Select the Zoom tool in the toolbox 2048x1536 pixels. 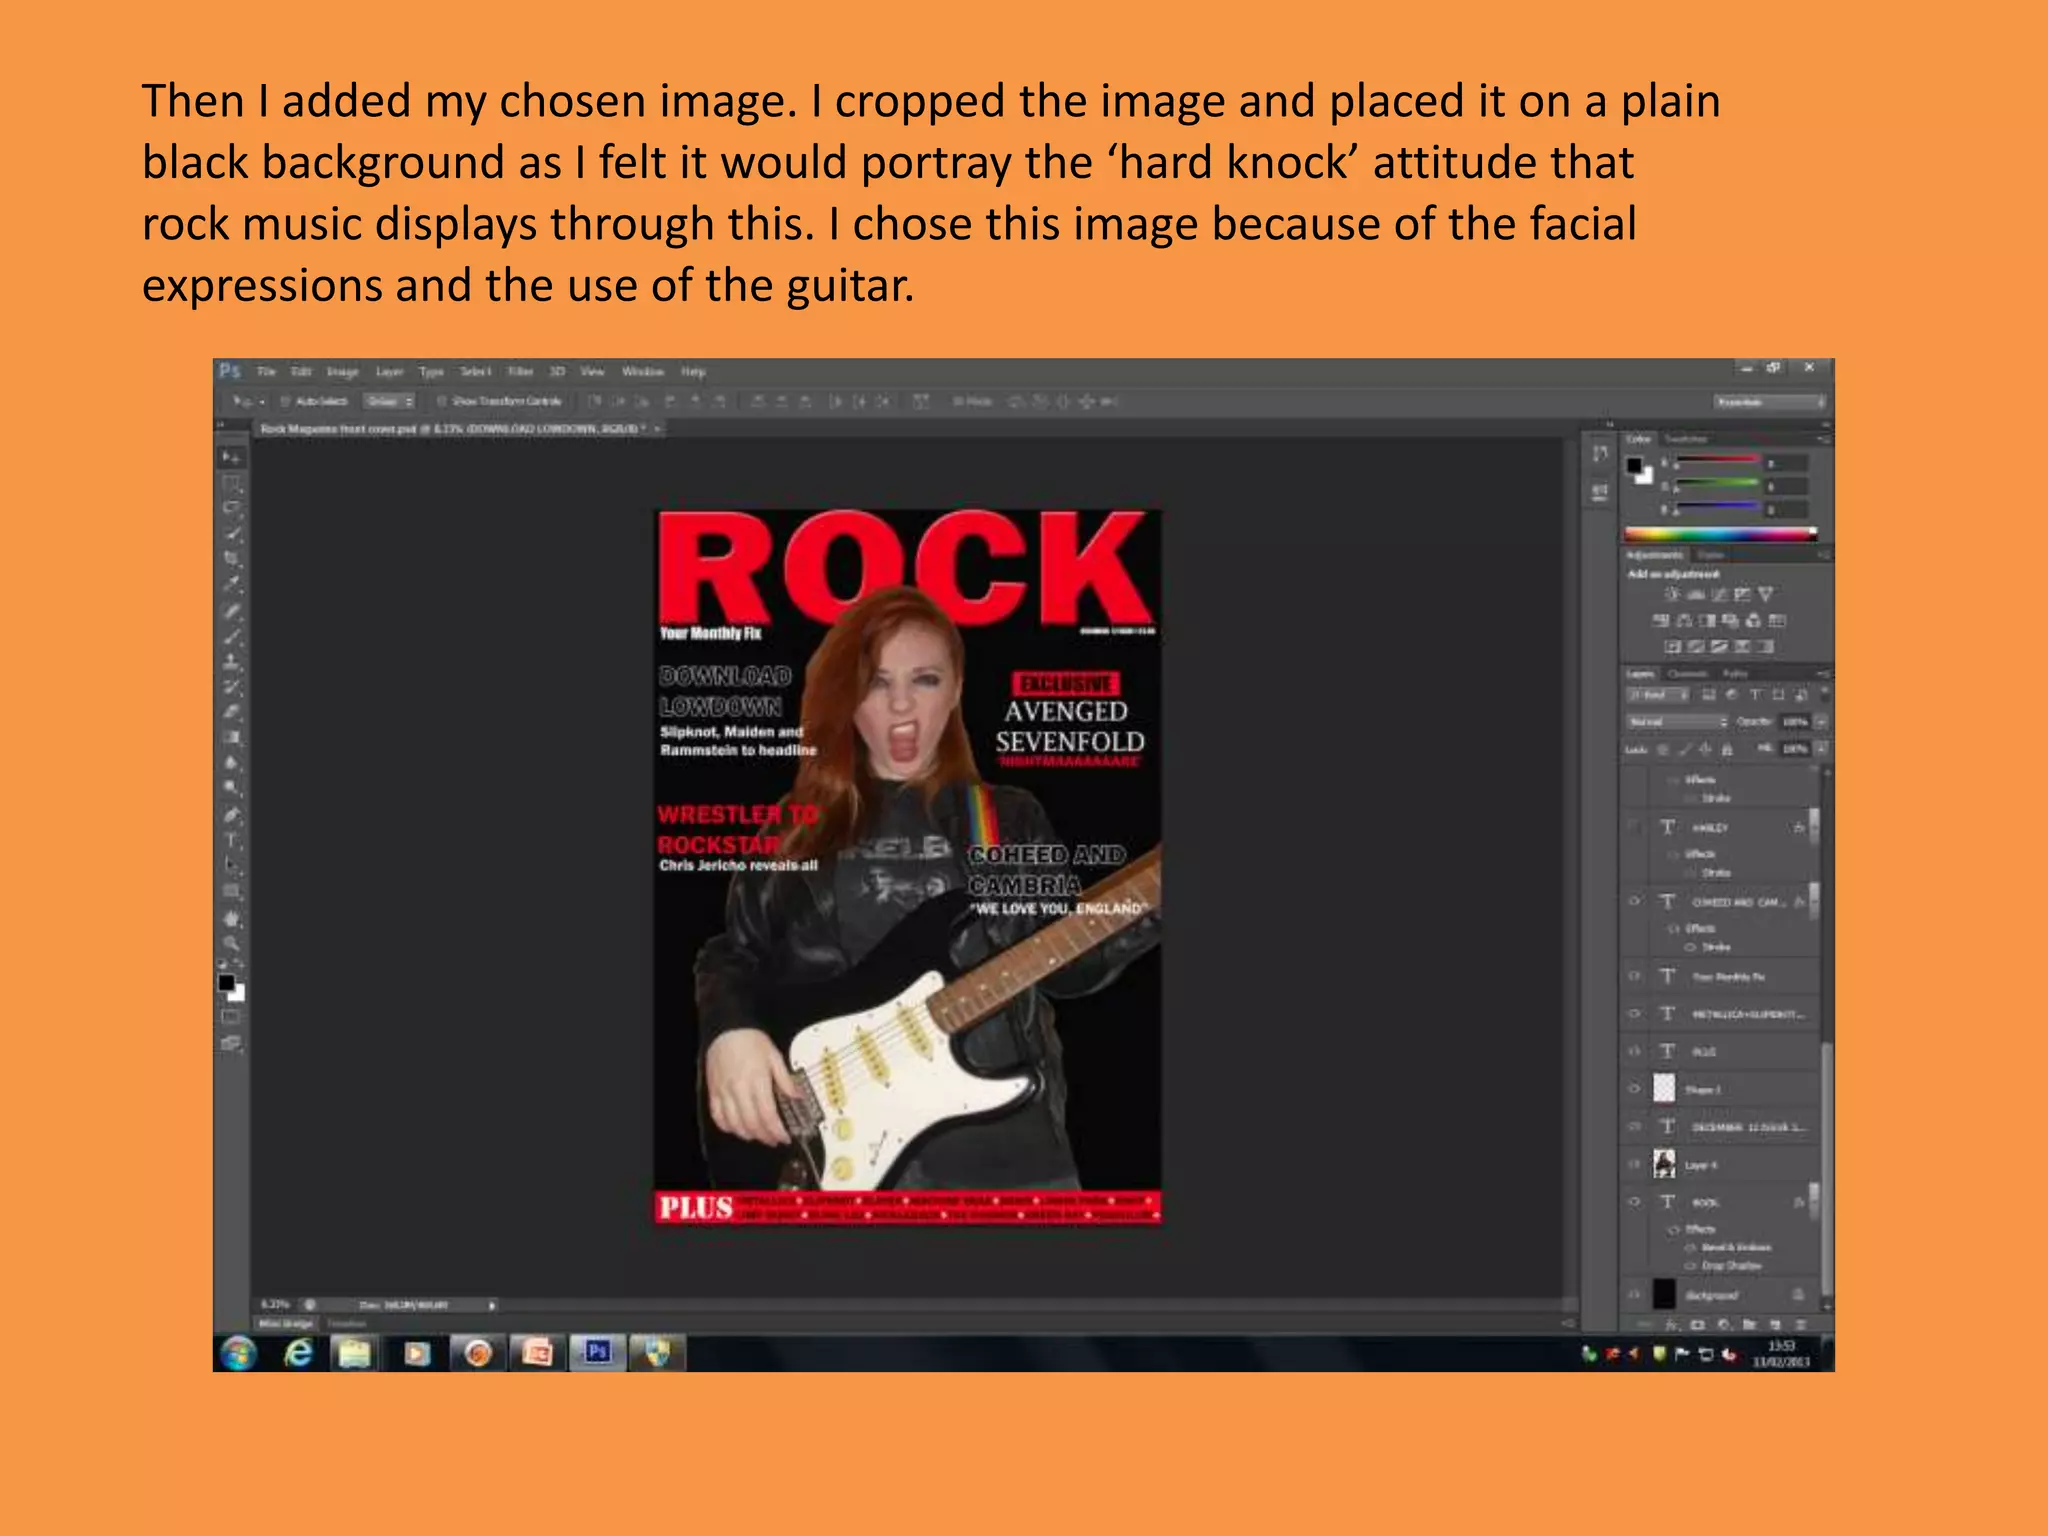231,942
